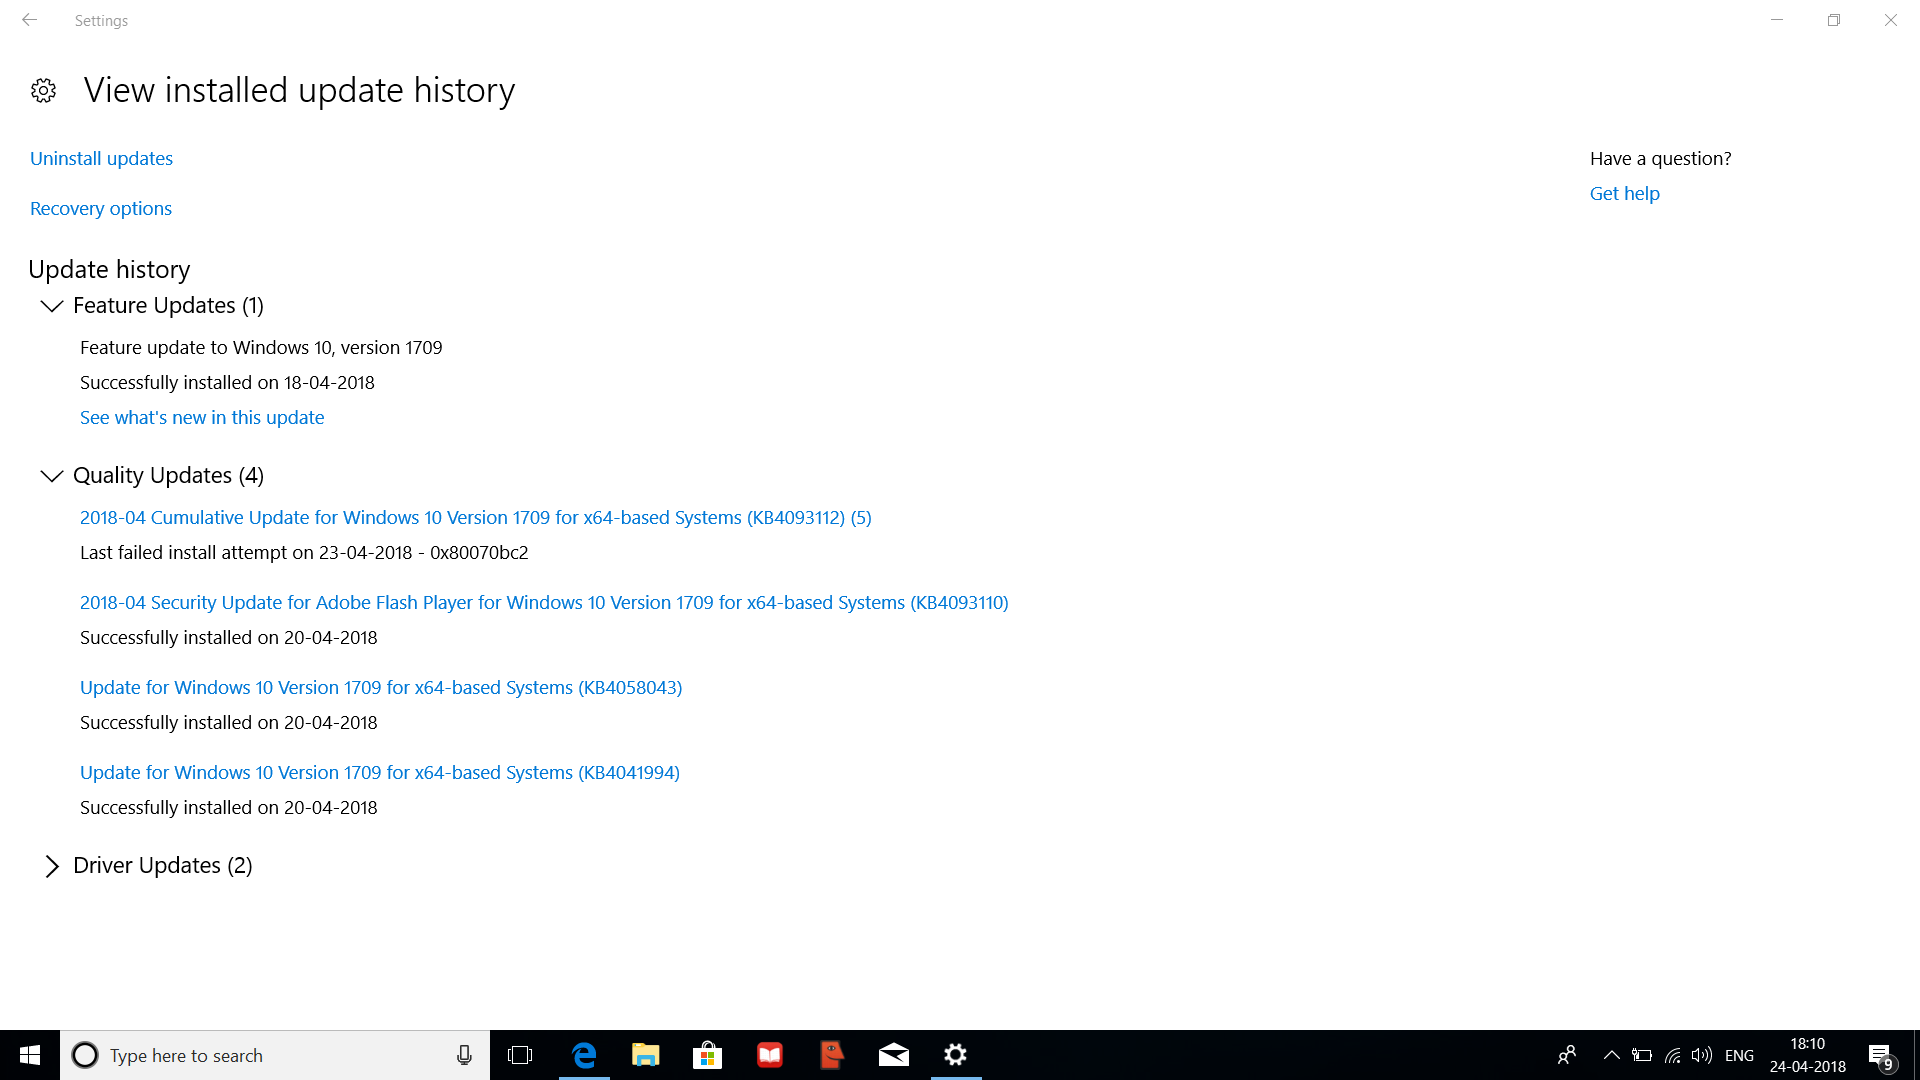Click the Settings gear icon

(x=44, y=88)
